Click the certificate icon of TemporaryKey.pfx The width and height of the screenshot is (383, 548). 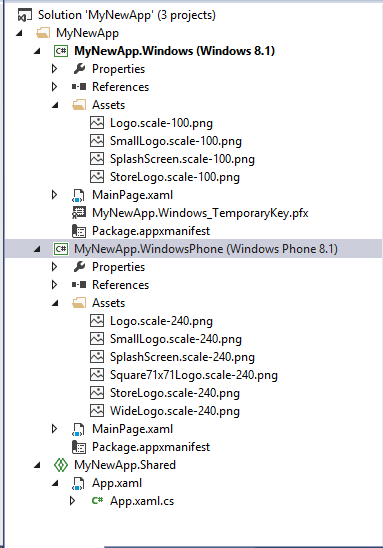click(79, 213)
